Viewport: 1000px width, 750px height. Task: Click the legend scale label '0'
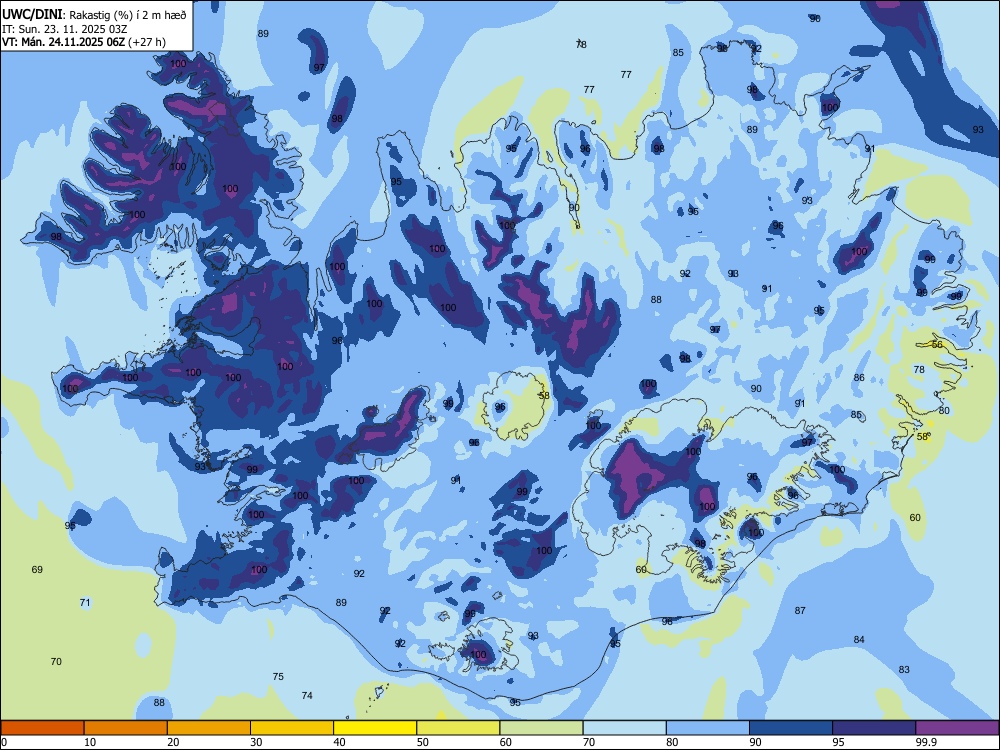(x=4, y=742)
